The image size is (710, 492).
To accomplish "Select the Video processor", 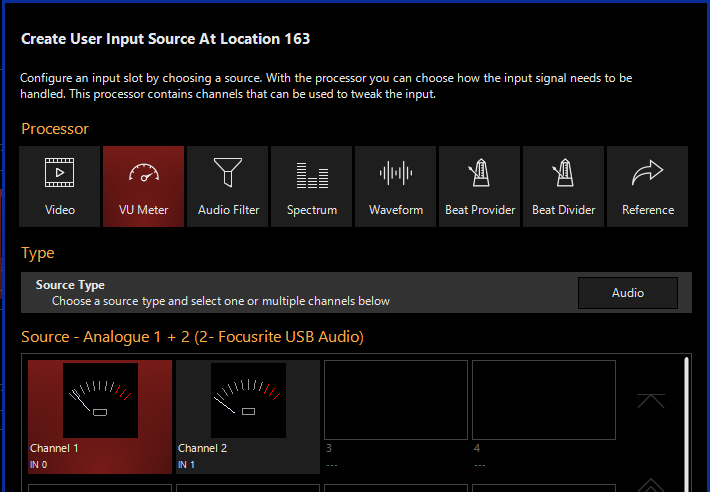I will [59, 186].
